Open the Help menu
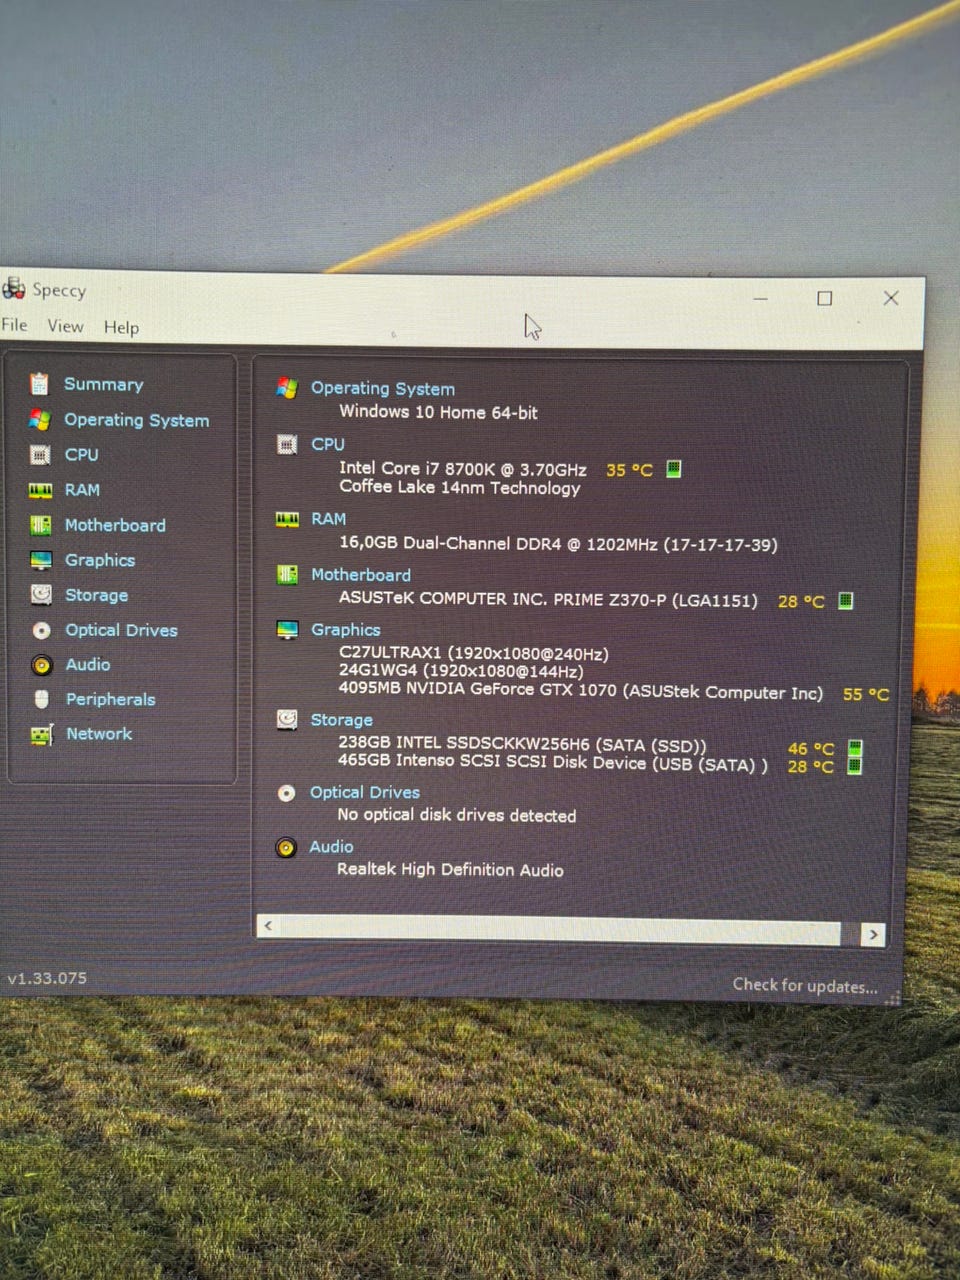The image size is (960, 1280). [121, 327]
